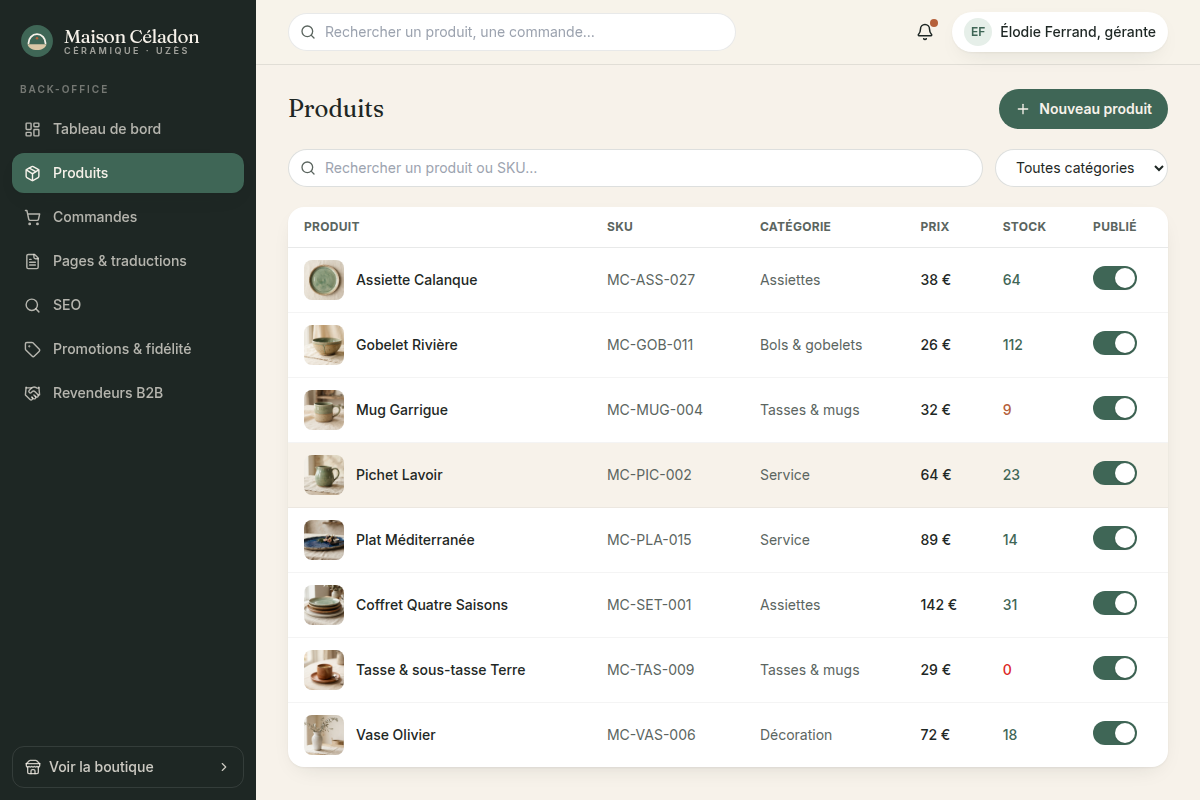Click the Maison Céladon logo icon
This screenshot has height=800, width=1200.
tap(37, 41)
